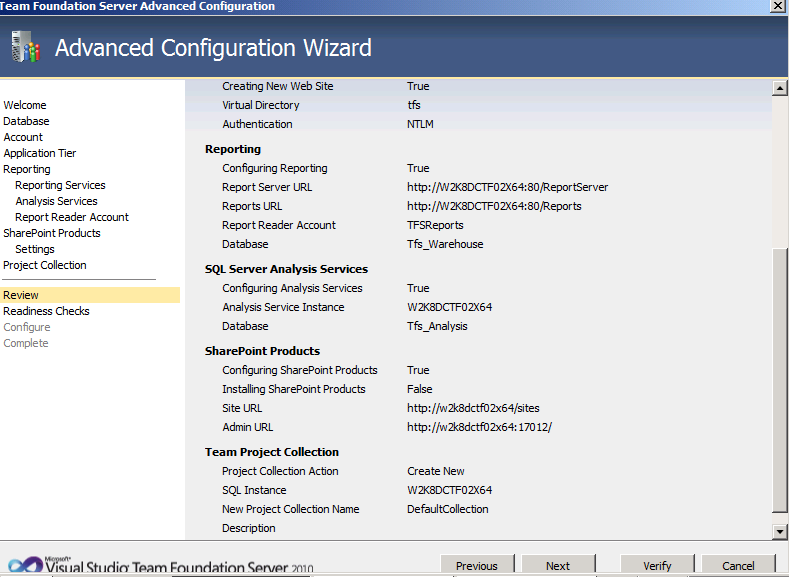The height and width of the screenshot is (577, 789).
Task: Open the Reporting Services sub-step
Action: (x=60, y=185)
